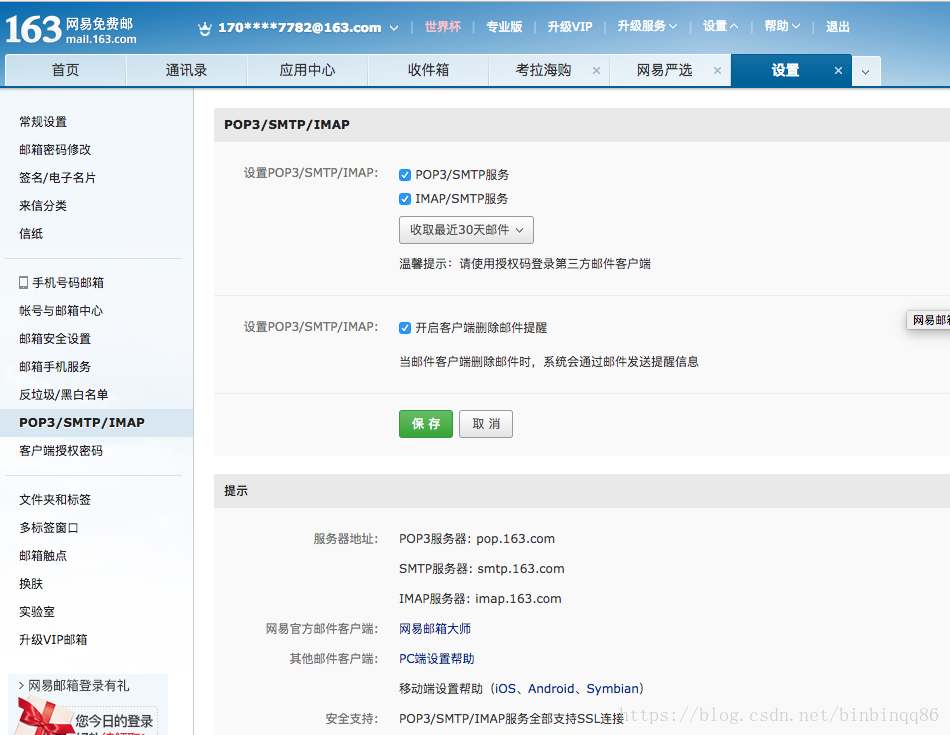Click the 专业版 link
Screen dimensions: 950x735
(x=504, y=27)
